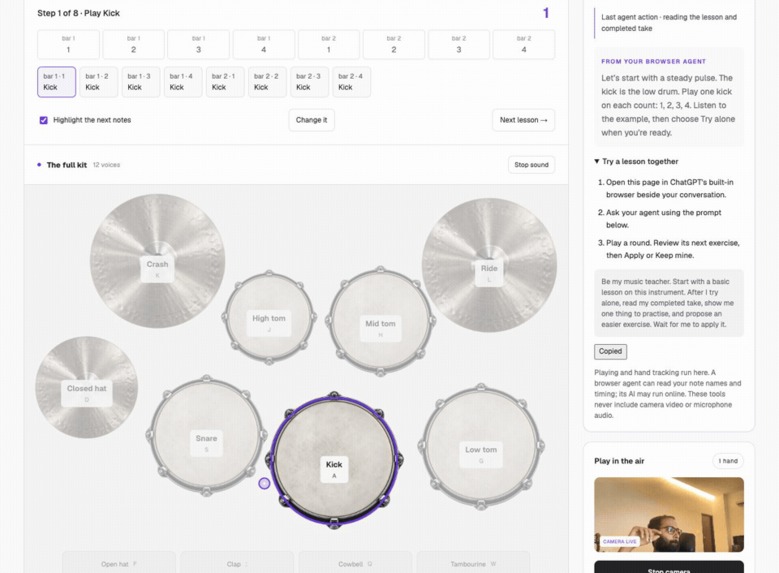Screen dimensions: 779x573
Task: Click the Copied prompt button
Action: point(611,351)
